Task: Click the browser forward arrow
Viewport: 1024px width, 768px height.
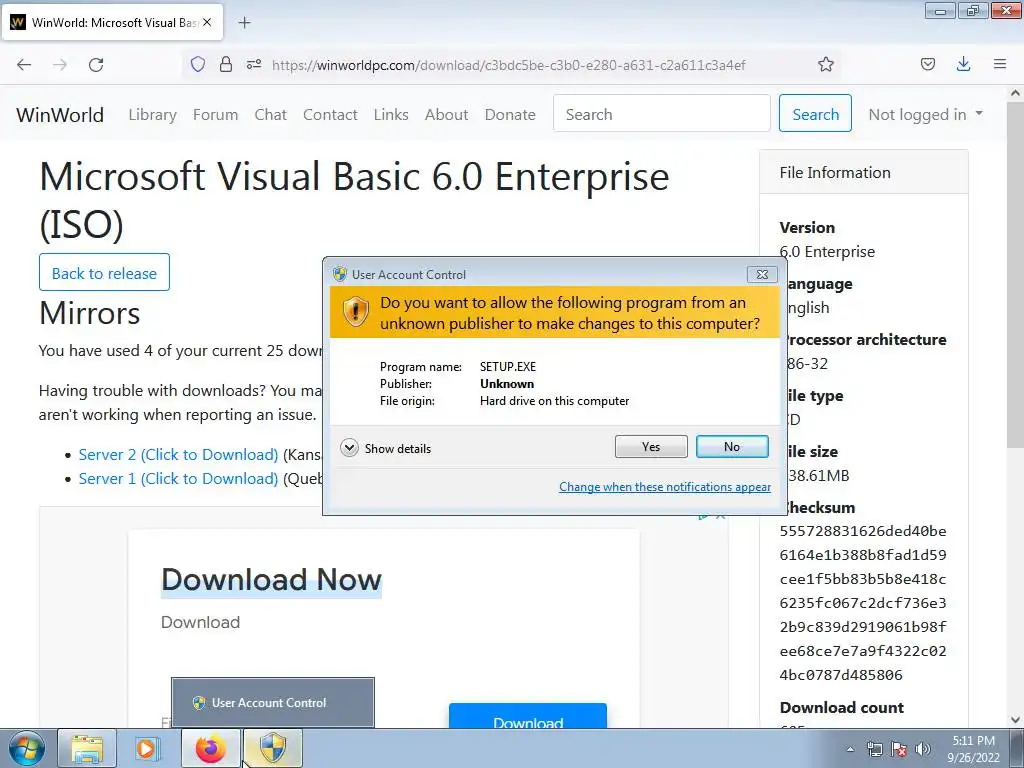Action: [60, 64]
